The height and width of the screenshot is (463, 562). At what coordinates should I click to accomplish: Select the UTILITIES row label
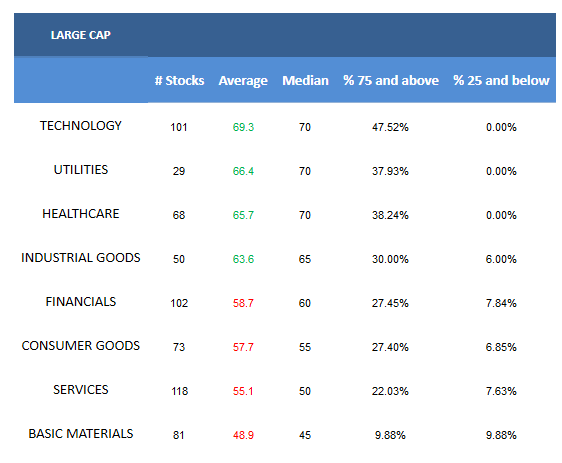point(81,170)
